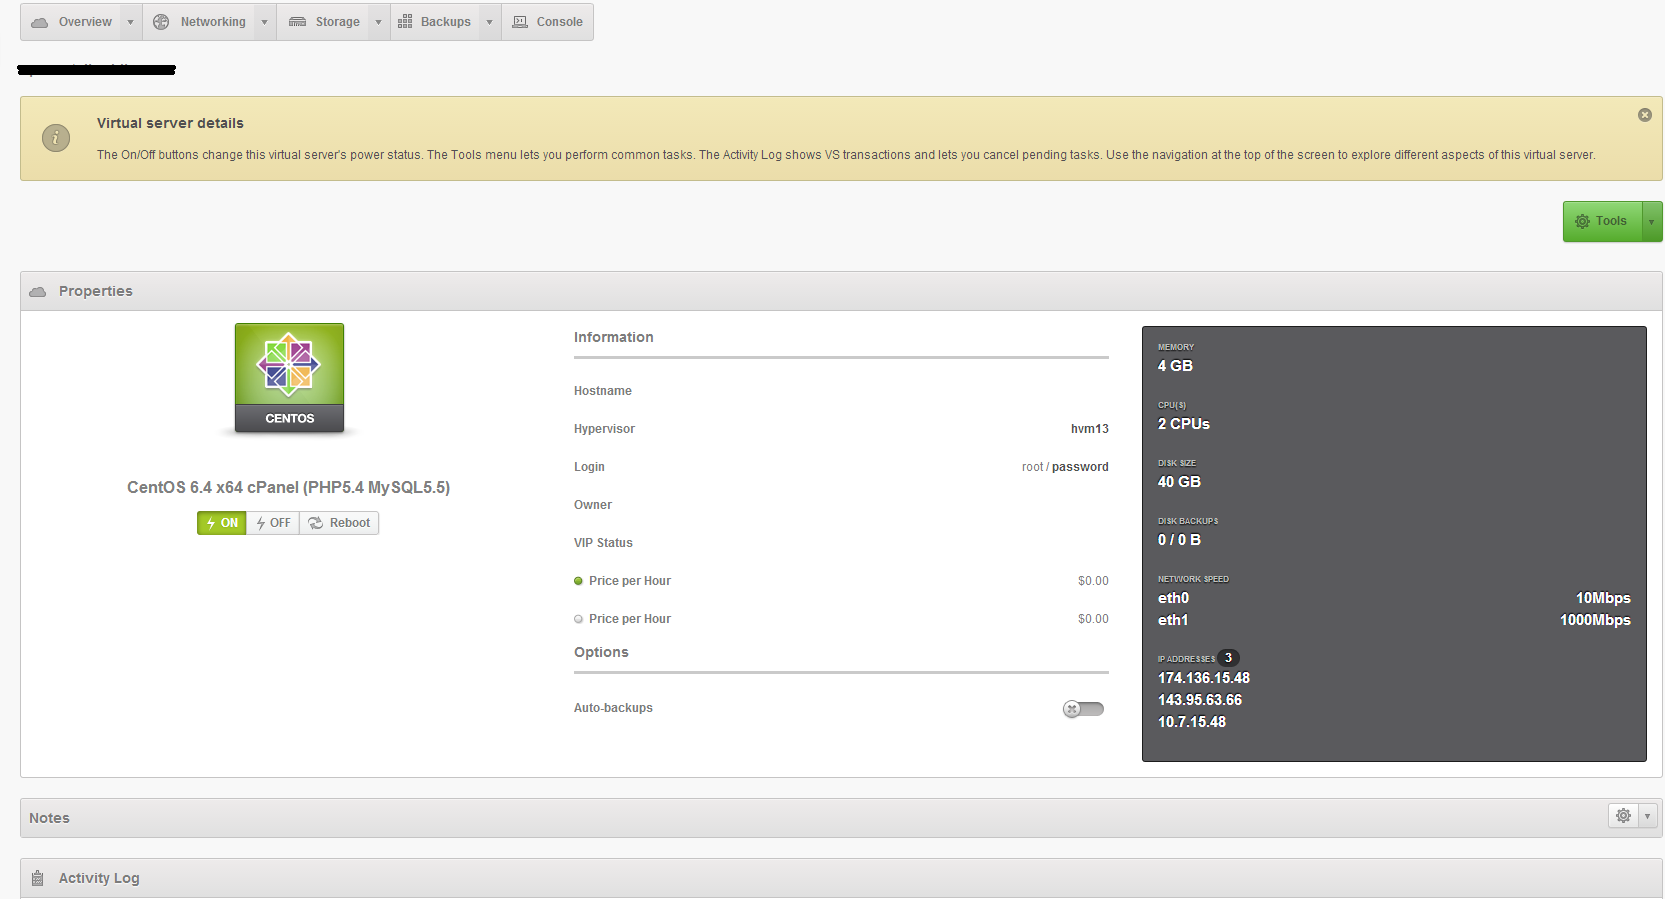This screenshot has width=1665, height=899.
Task: Turn the virtual server OFF
Action: click(x=273, y=523)
